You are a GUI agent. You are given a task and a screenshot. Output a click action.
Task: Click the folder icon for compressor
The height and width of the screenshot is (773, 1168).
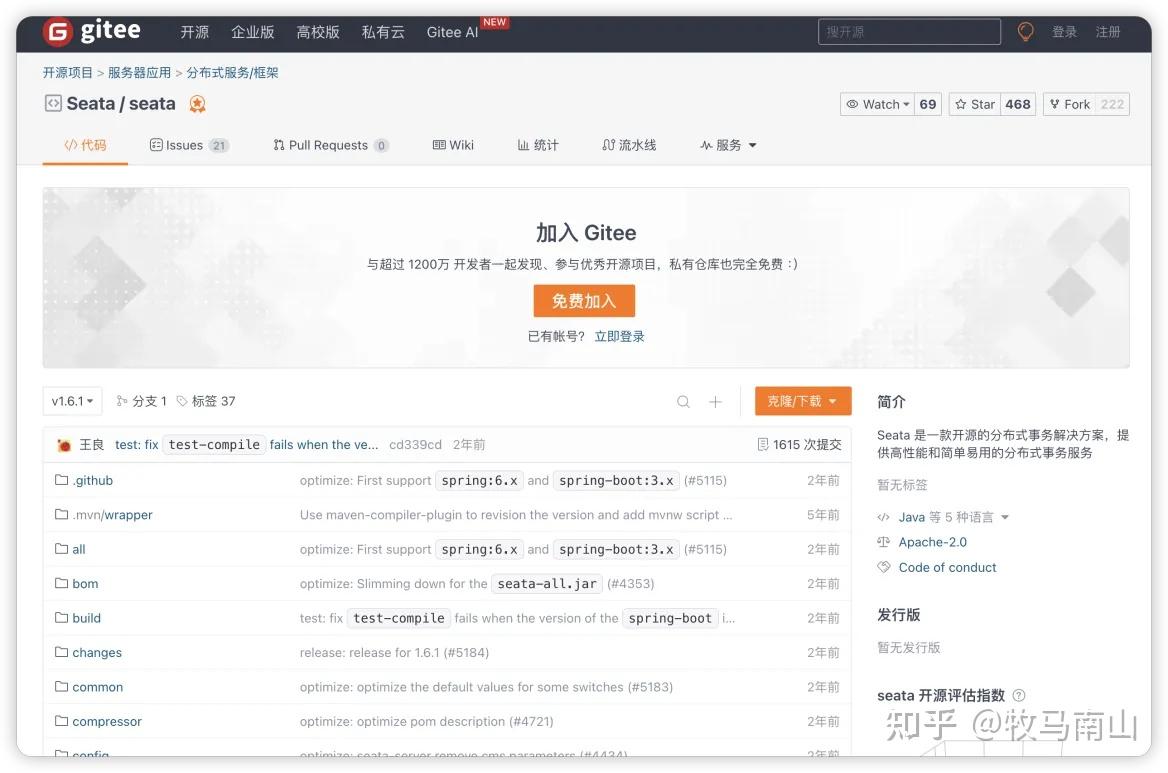coord(61,721)
